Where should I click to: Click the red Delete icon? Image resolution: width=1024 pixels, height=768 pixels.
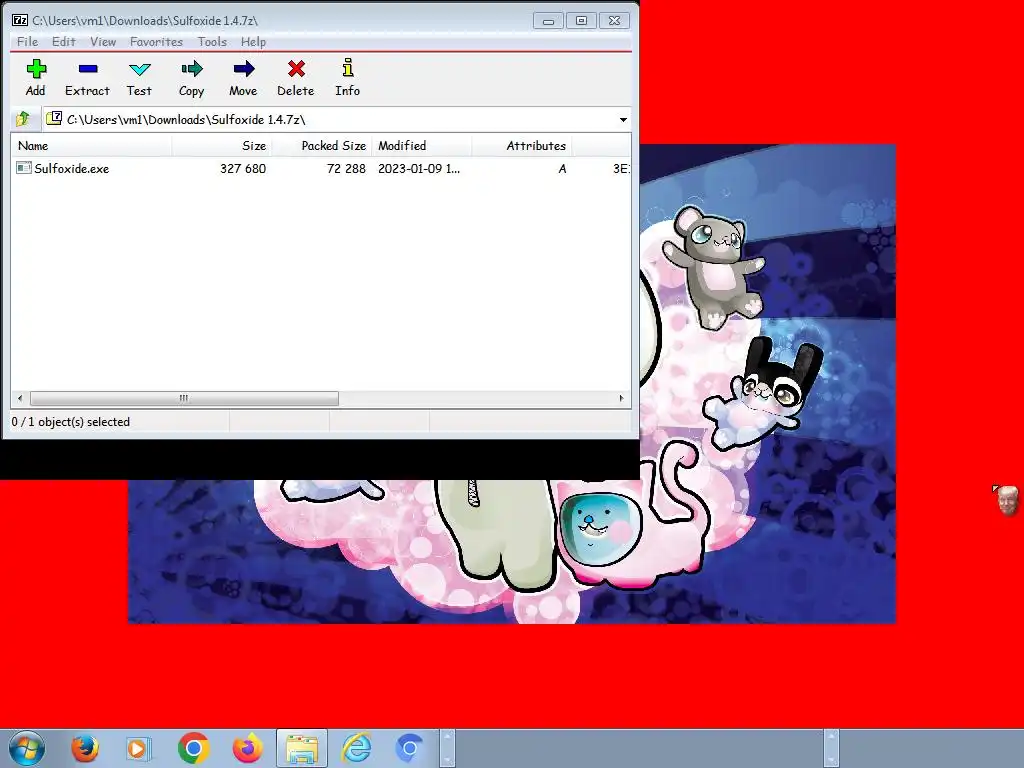click(296, 69)
